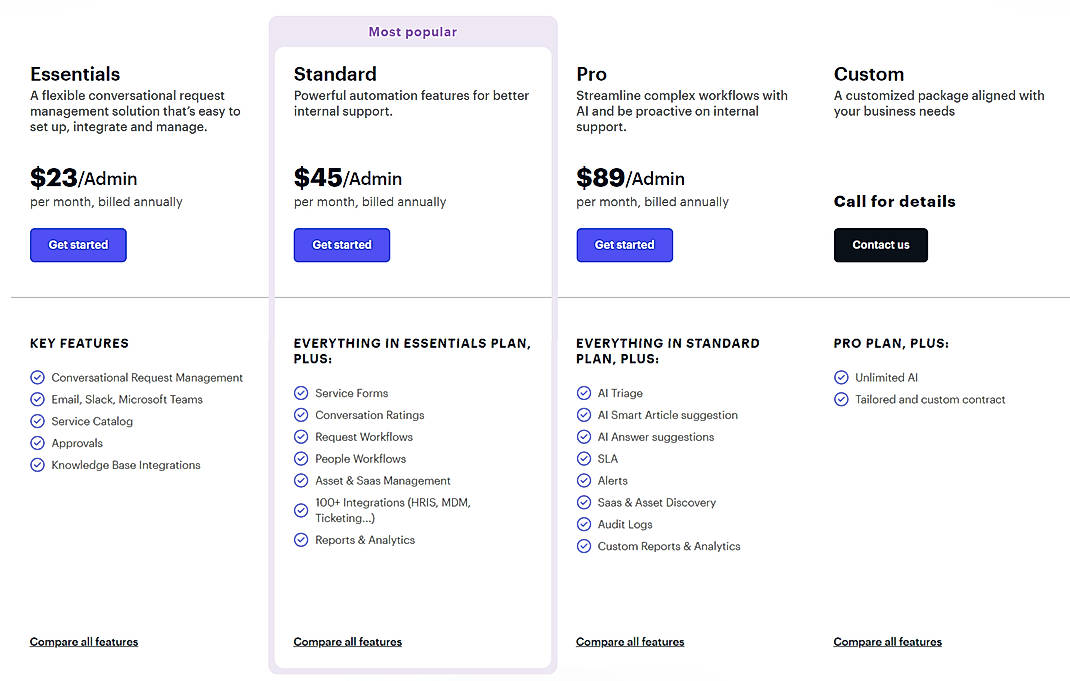The width and height of the screenshot is (1070, 681).
Task: Toggle the check next to Asset & Saas Management
Action: (x=301, y=480)
